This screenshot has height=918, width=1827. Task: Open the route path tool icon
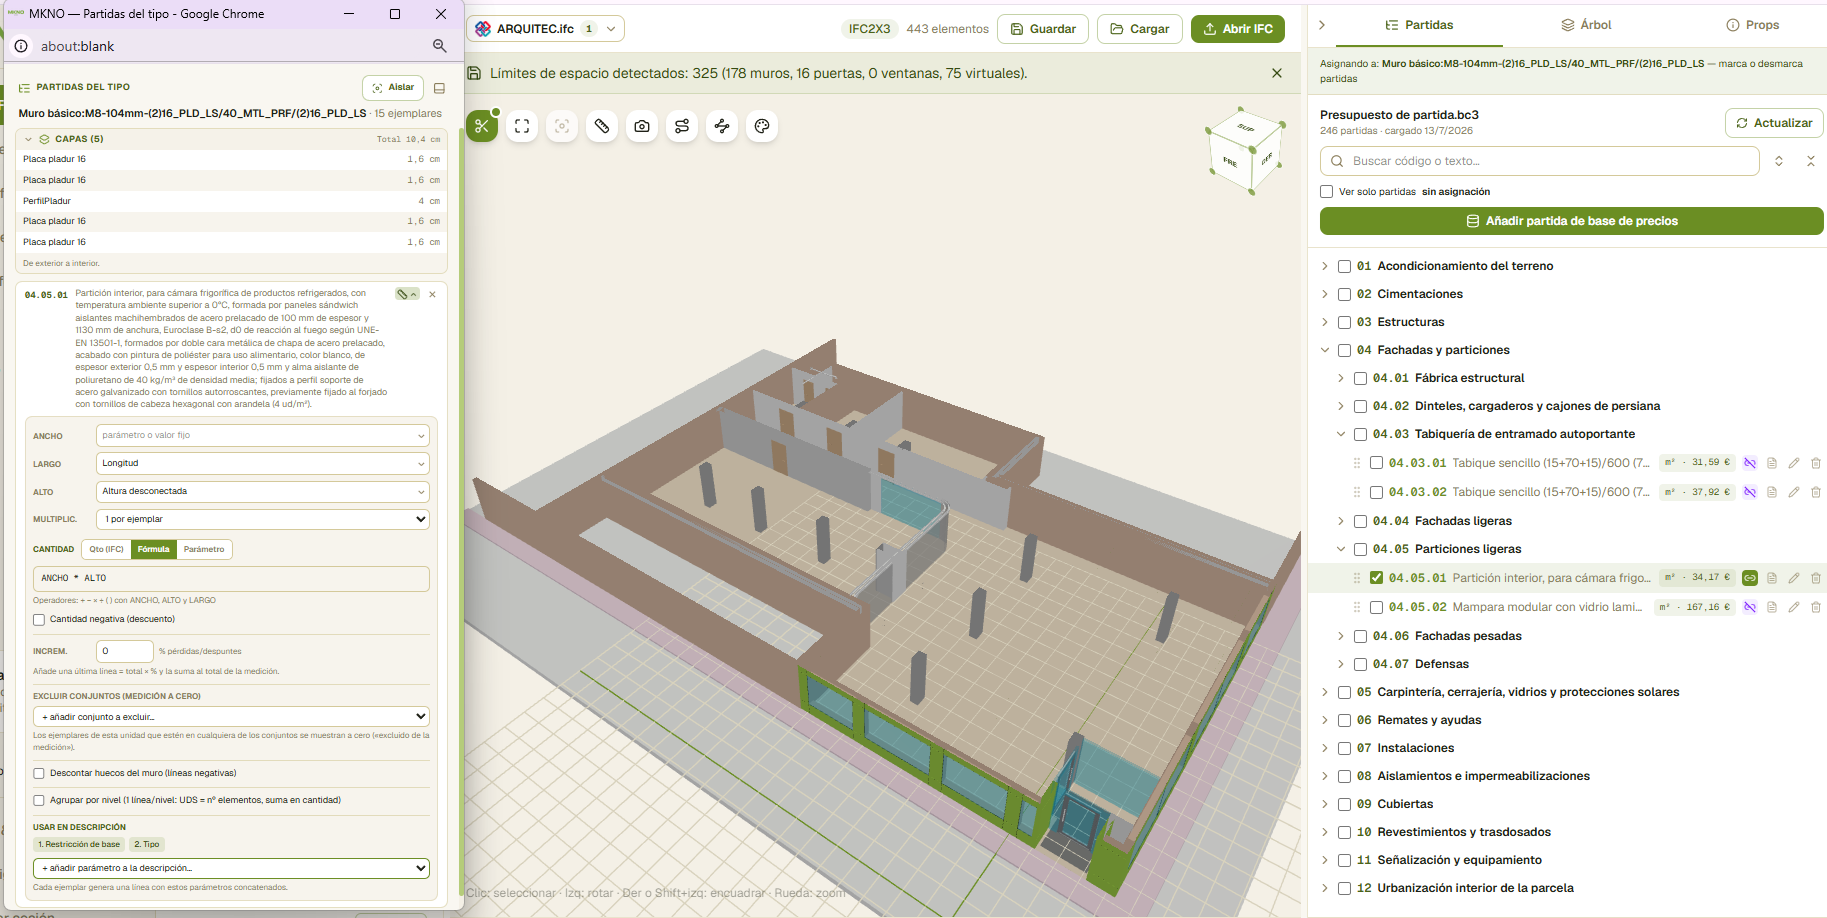point(682,126)
